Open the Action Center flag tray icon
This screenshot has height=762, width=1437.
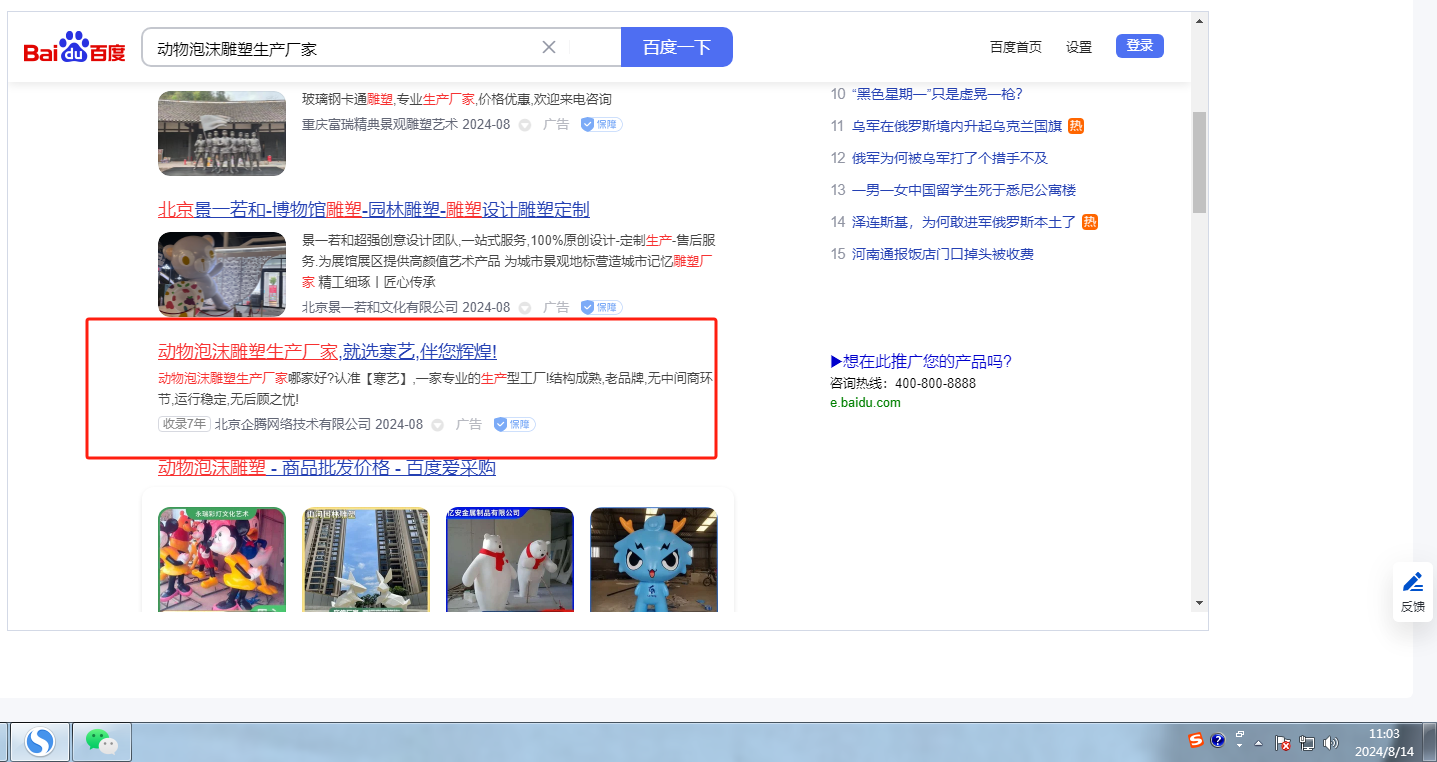coord(1283,742)
